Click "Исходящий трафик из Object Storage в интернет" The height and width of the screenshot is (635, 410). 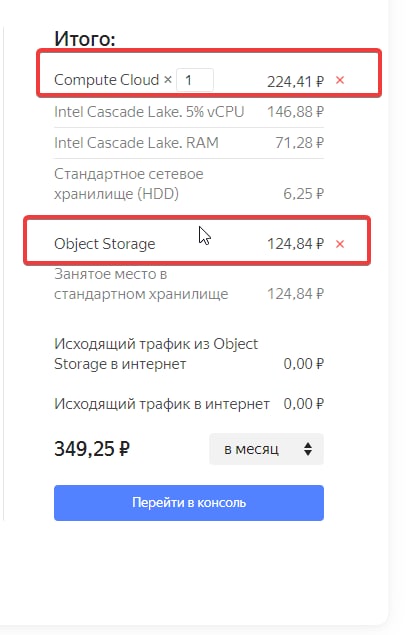point(156,354)
